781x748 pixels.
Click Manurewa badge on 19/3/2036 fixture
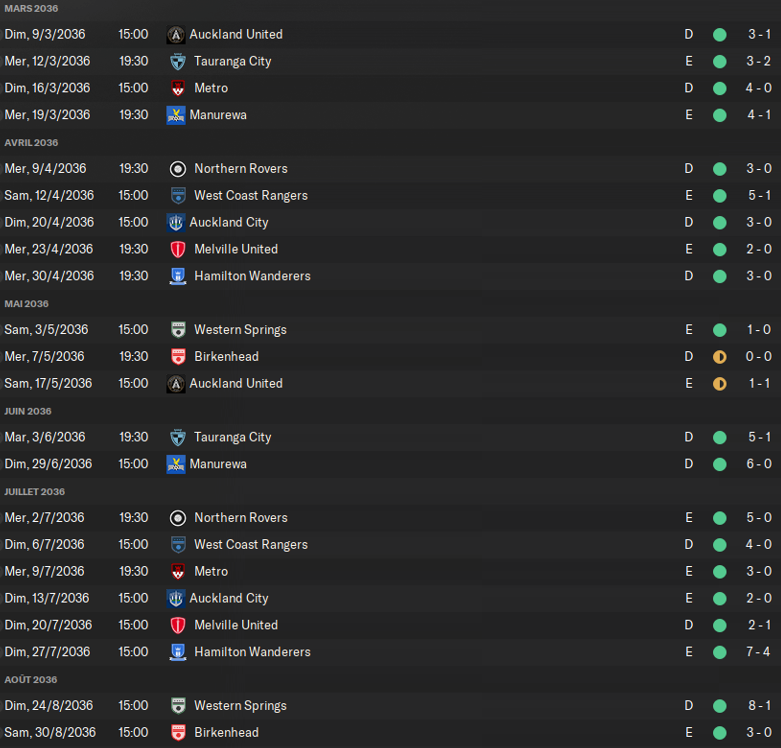[x=176, y=115]
